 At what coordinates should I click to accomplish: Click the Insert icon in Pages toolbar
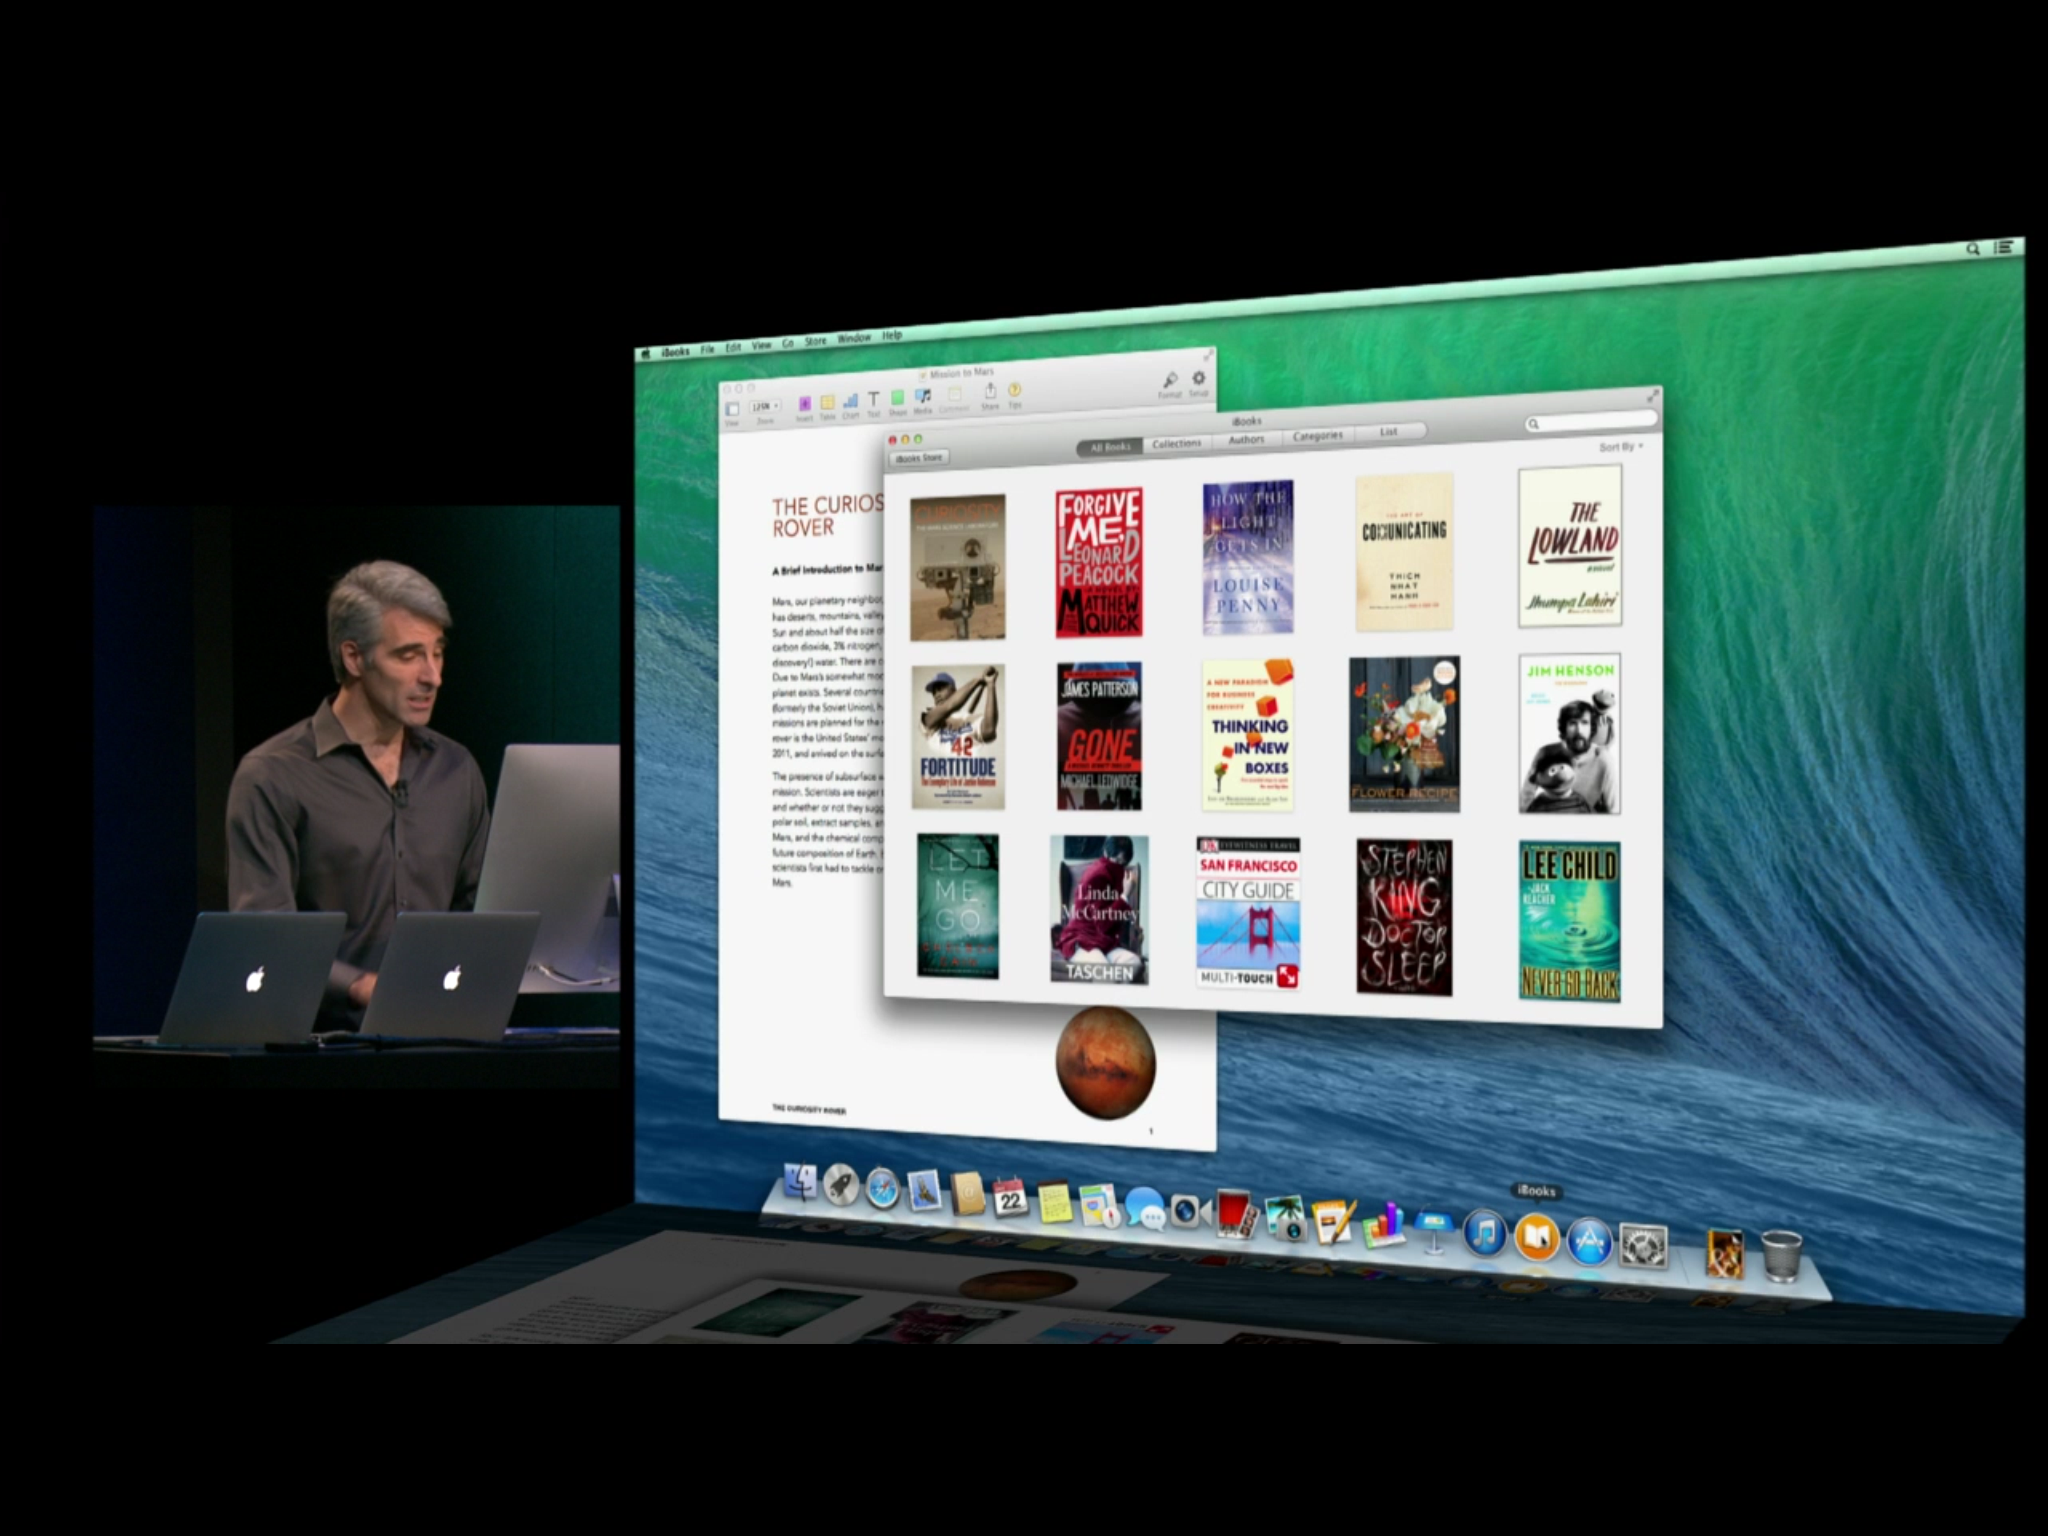coord(804,404)
